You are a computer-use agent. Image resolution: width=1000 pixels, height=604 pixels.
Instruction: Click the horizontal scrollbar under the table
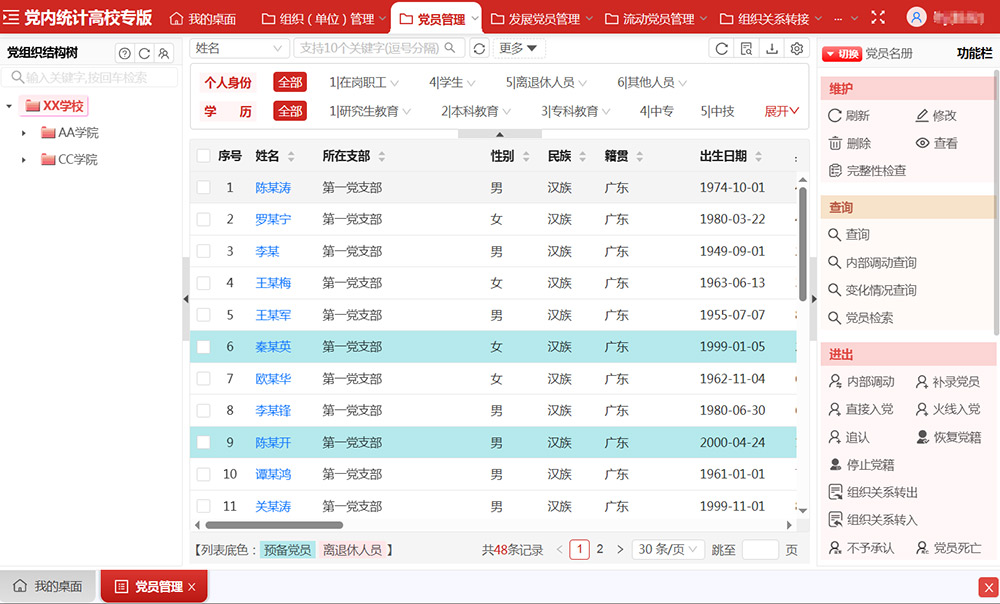point(274,526)
